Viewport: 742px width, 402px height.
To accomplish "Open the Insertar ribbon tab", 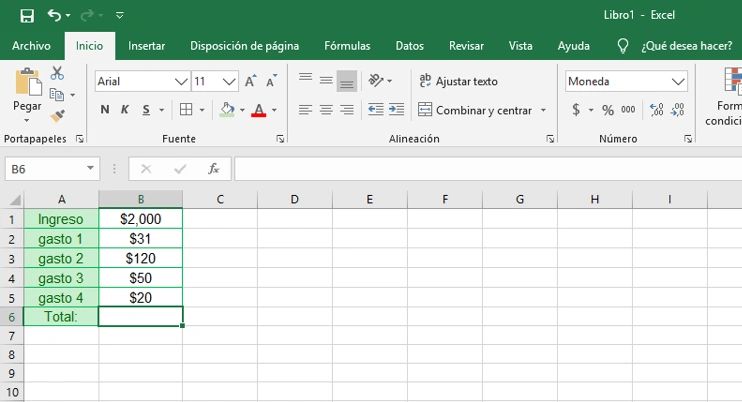I will click(x=147, y=46).
